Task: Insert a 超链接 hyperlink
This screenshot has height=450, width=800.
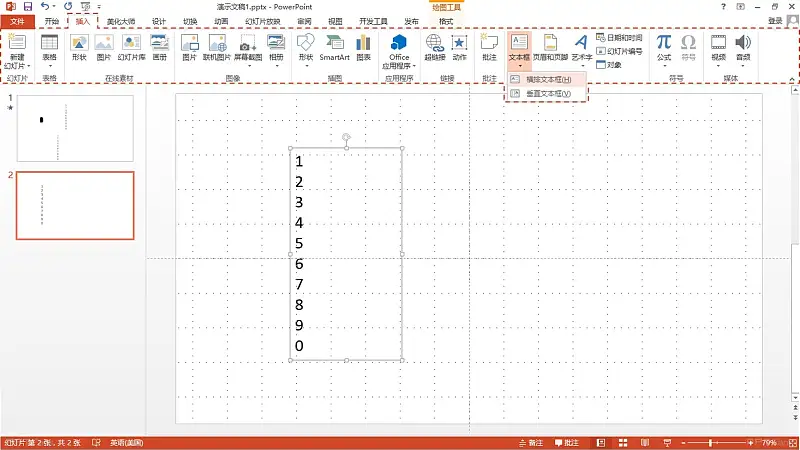Action: click(x=435, y=47)
